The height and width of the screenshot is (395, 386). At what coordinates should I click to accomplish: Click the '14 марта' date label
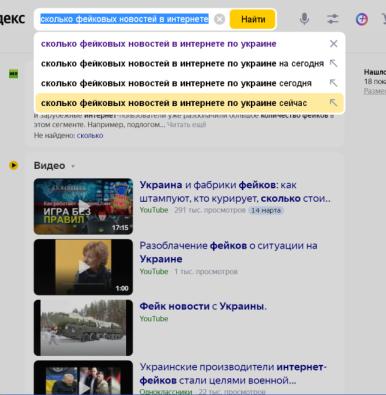pyautogui.click(x=266, y=210)
